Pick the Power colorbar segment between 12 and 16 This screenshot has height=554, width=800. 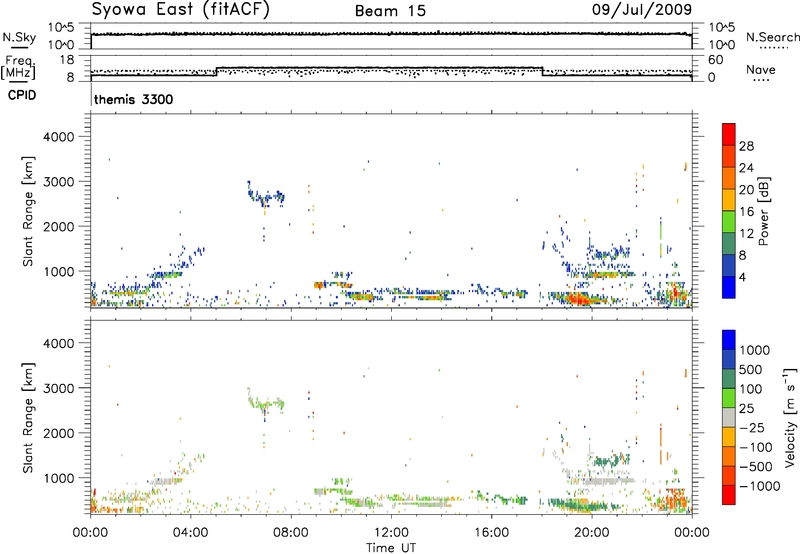pos(729,222)
